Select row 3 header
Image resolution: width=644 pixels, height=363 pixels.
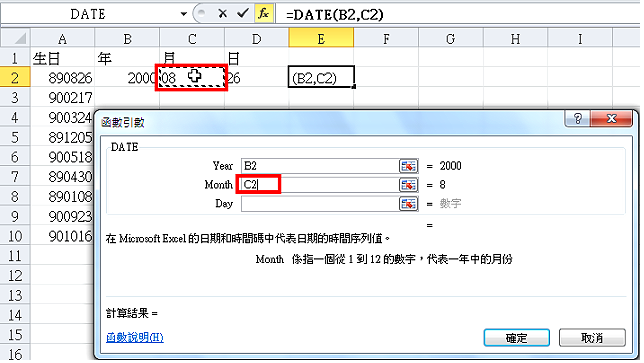coord(15,97)
